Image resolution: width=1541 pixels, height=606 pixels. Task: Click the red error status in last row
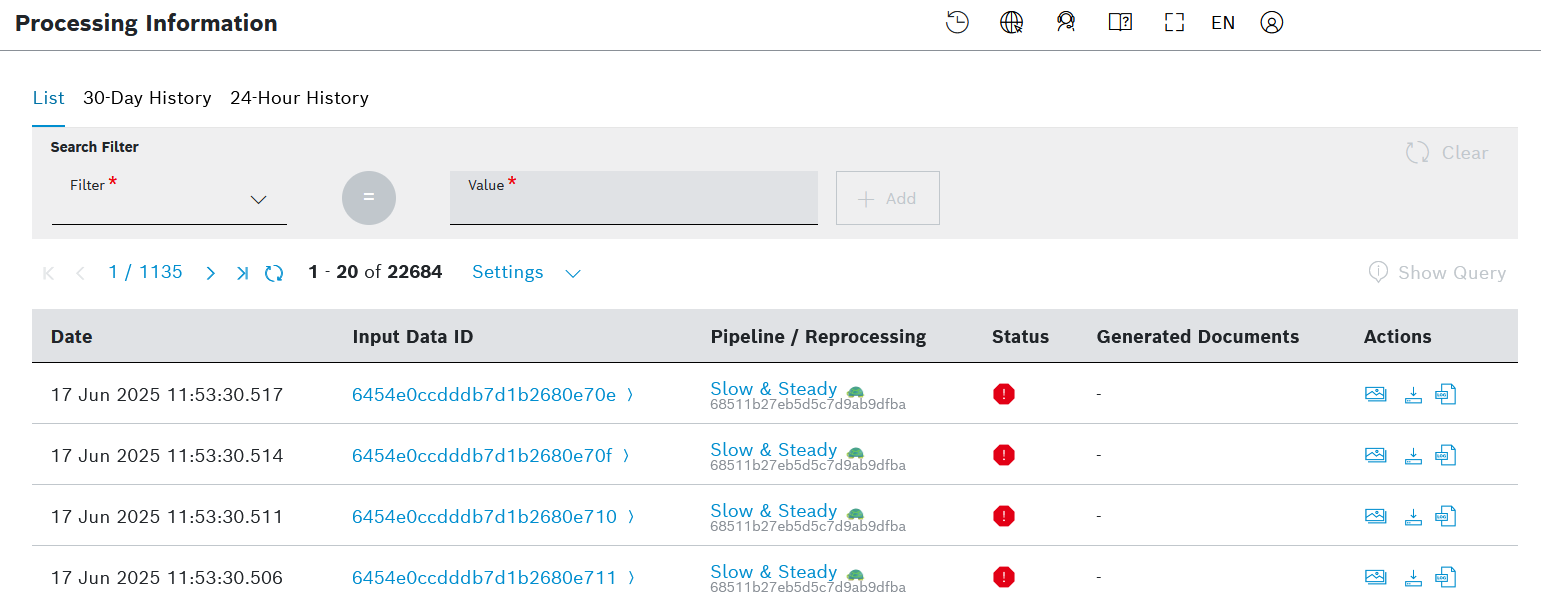tap(1003, 577)
